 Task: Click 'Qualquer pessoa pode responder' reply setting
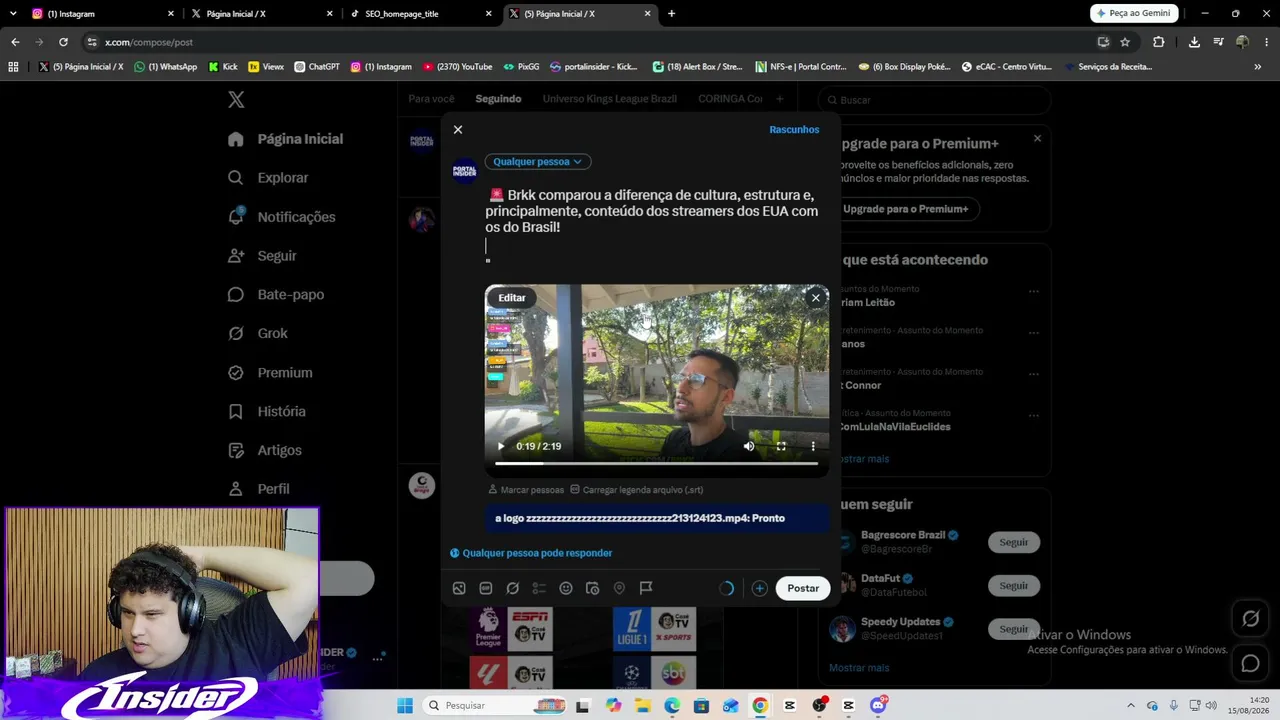[531, 553]
